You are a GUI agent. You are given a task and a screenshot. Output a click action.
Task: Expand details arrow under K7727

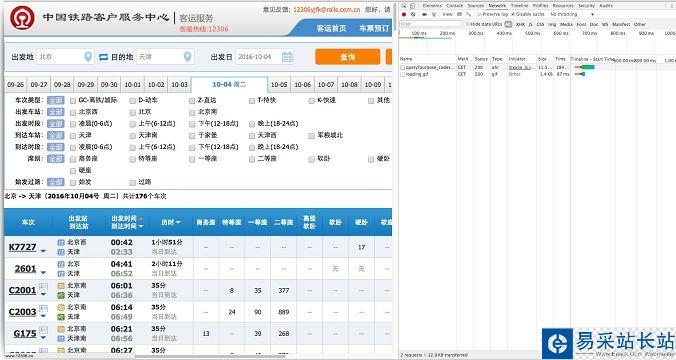click(x=43, y=251)
